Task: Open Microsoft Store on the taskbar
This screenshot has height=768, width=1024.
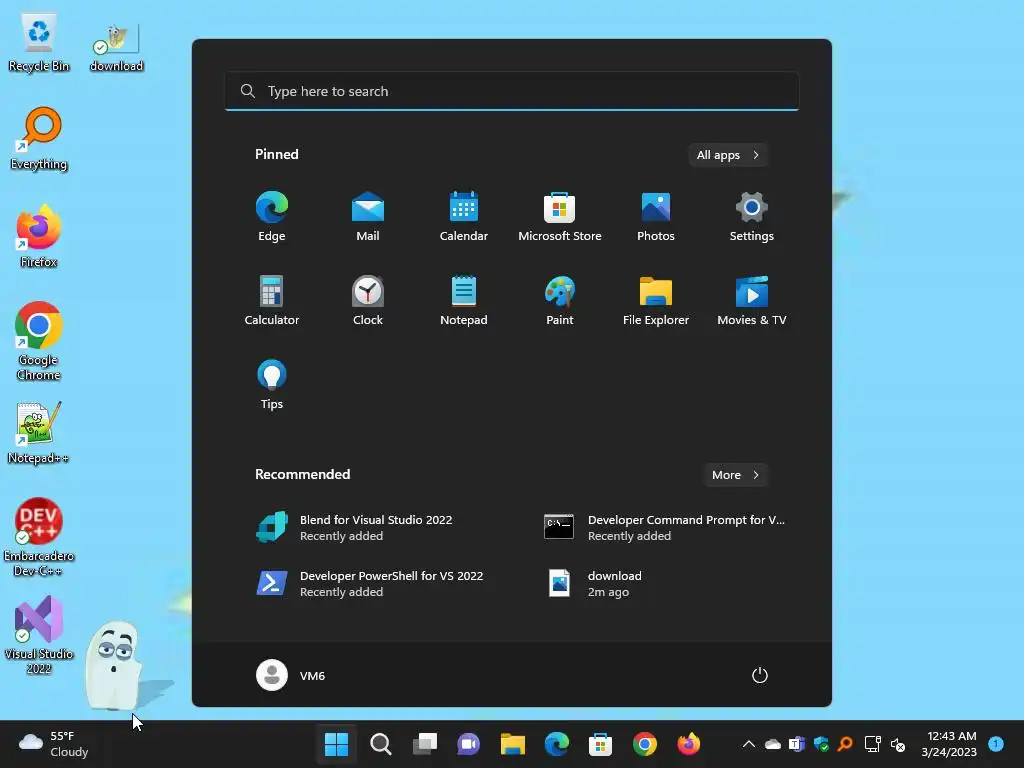Action: (600, 744)
